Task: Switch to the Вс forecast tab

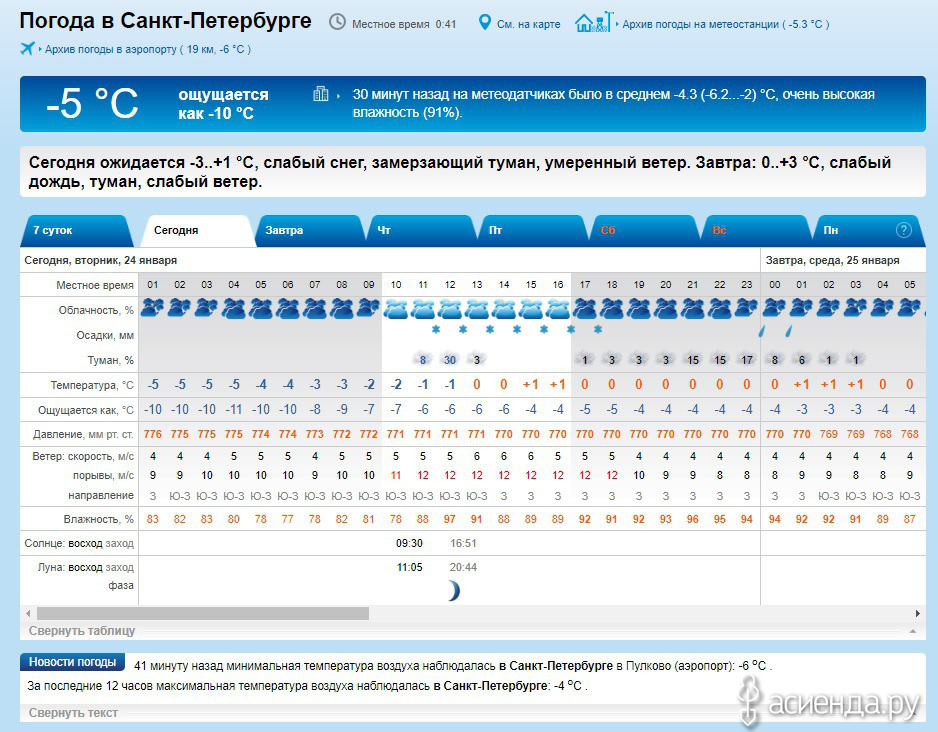Action: (x=757, y=231)
